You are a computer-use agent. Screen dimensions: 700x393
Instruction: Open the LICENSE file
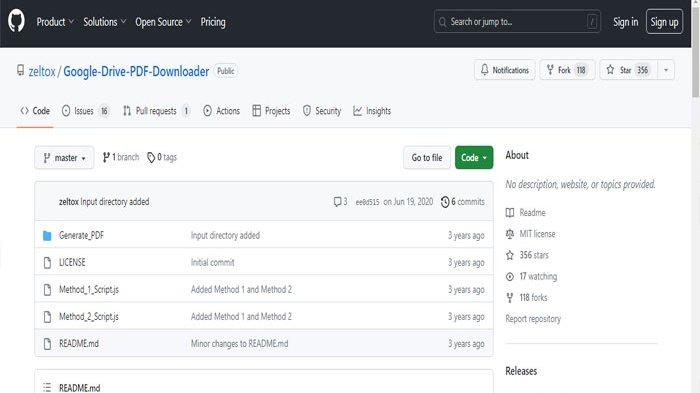pyautogui.click(x=72, y=262)
